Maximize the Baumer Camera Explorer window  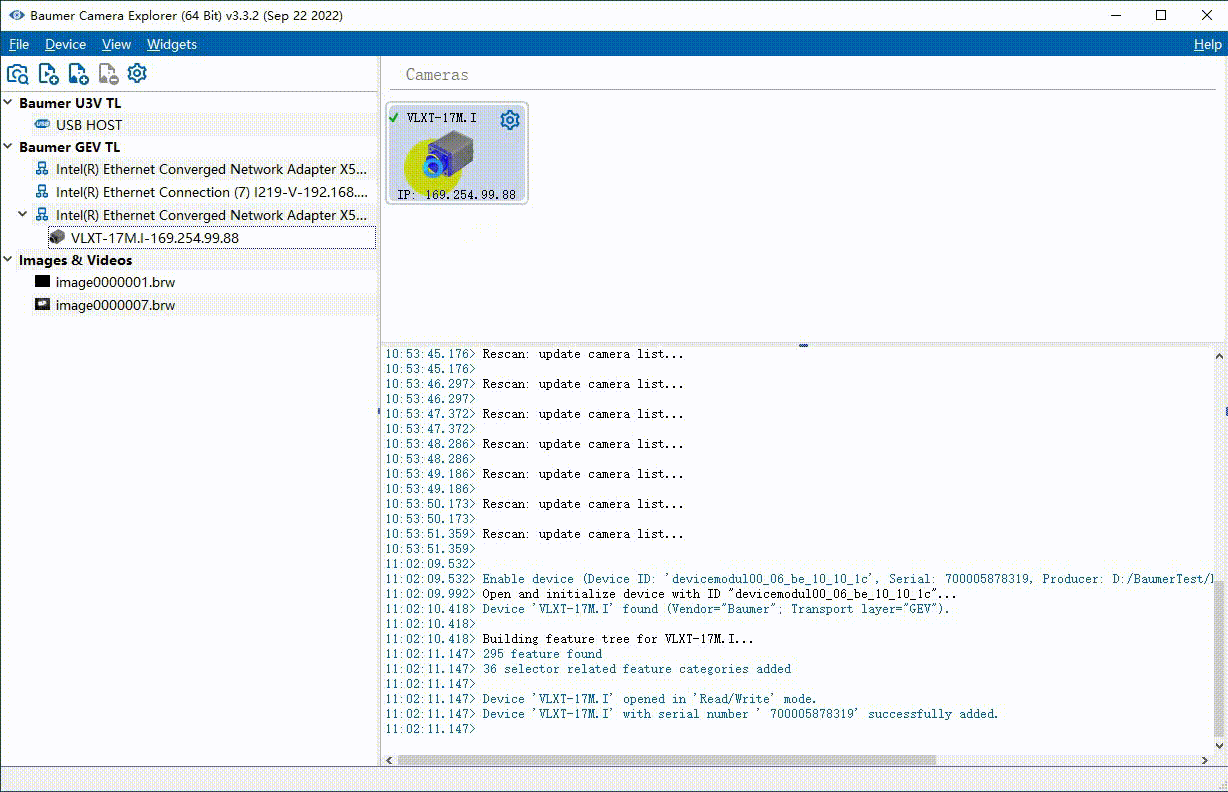(x=1161, y=15)
